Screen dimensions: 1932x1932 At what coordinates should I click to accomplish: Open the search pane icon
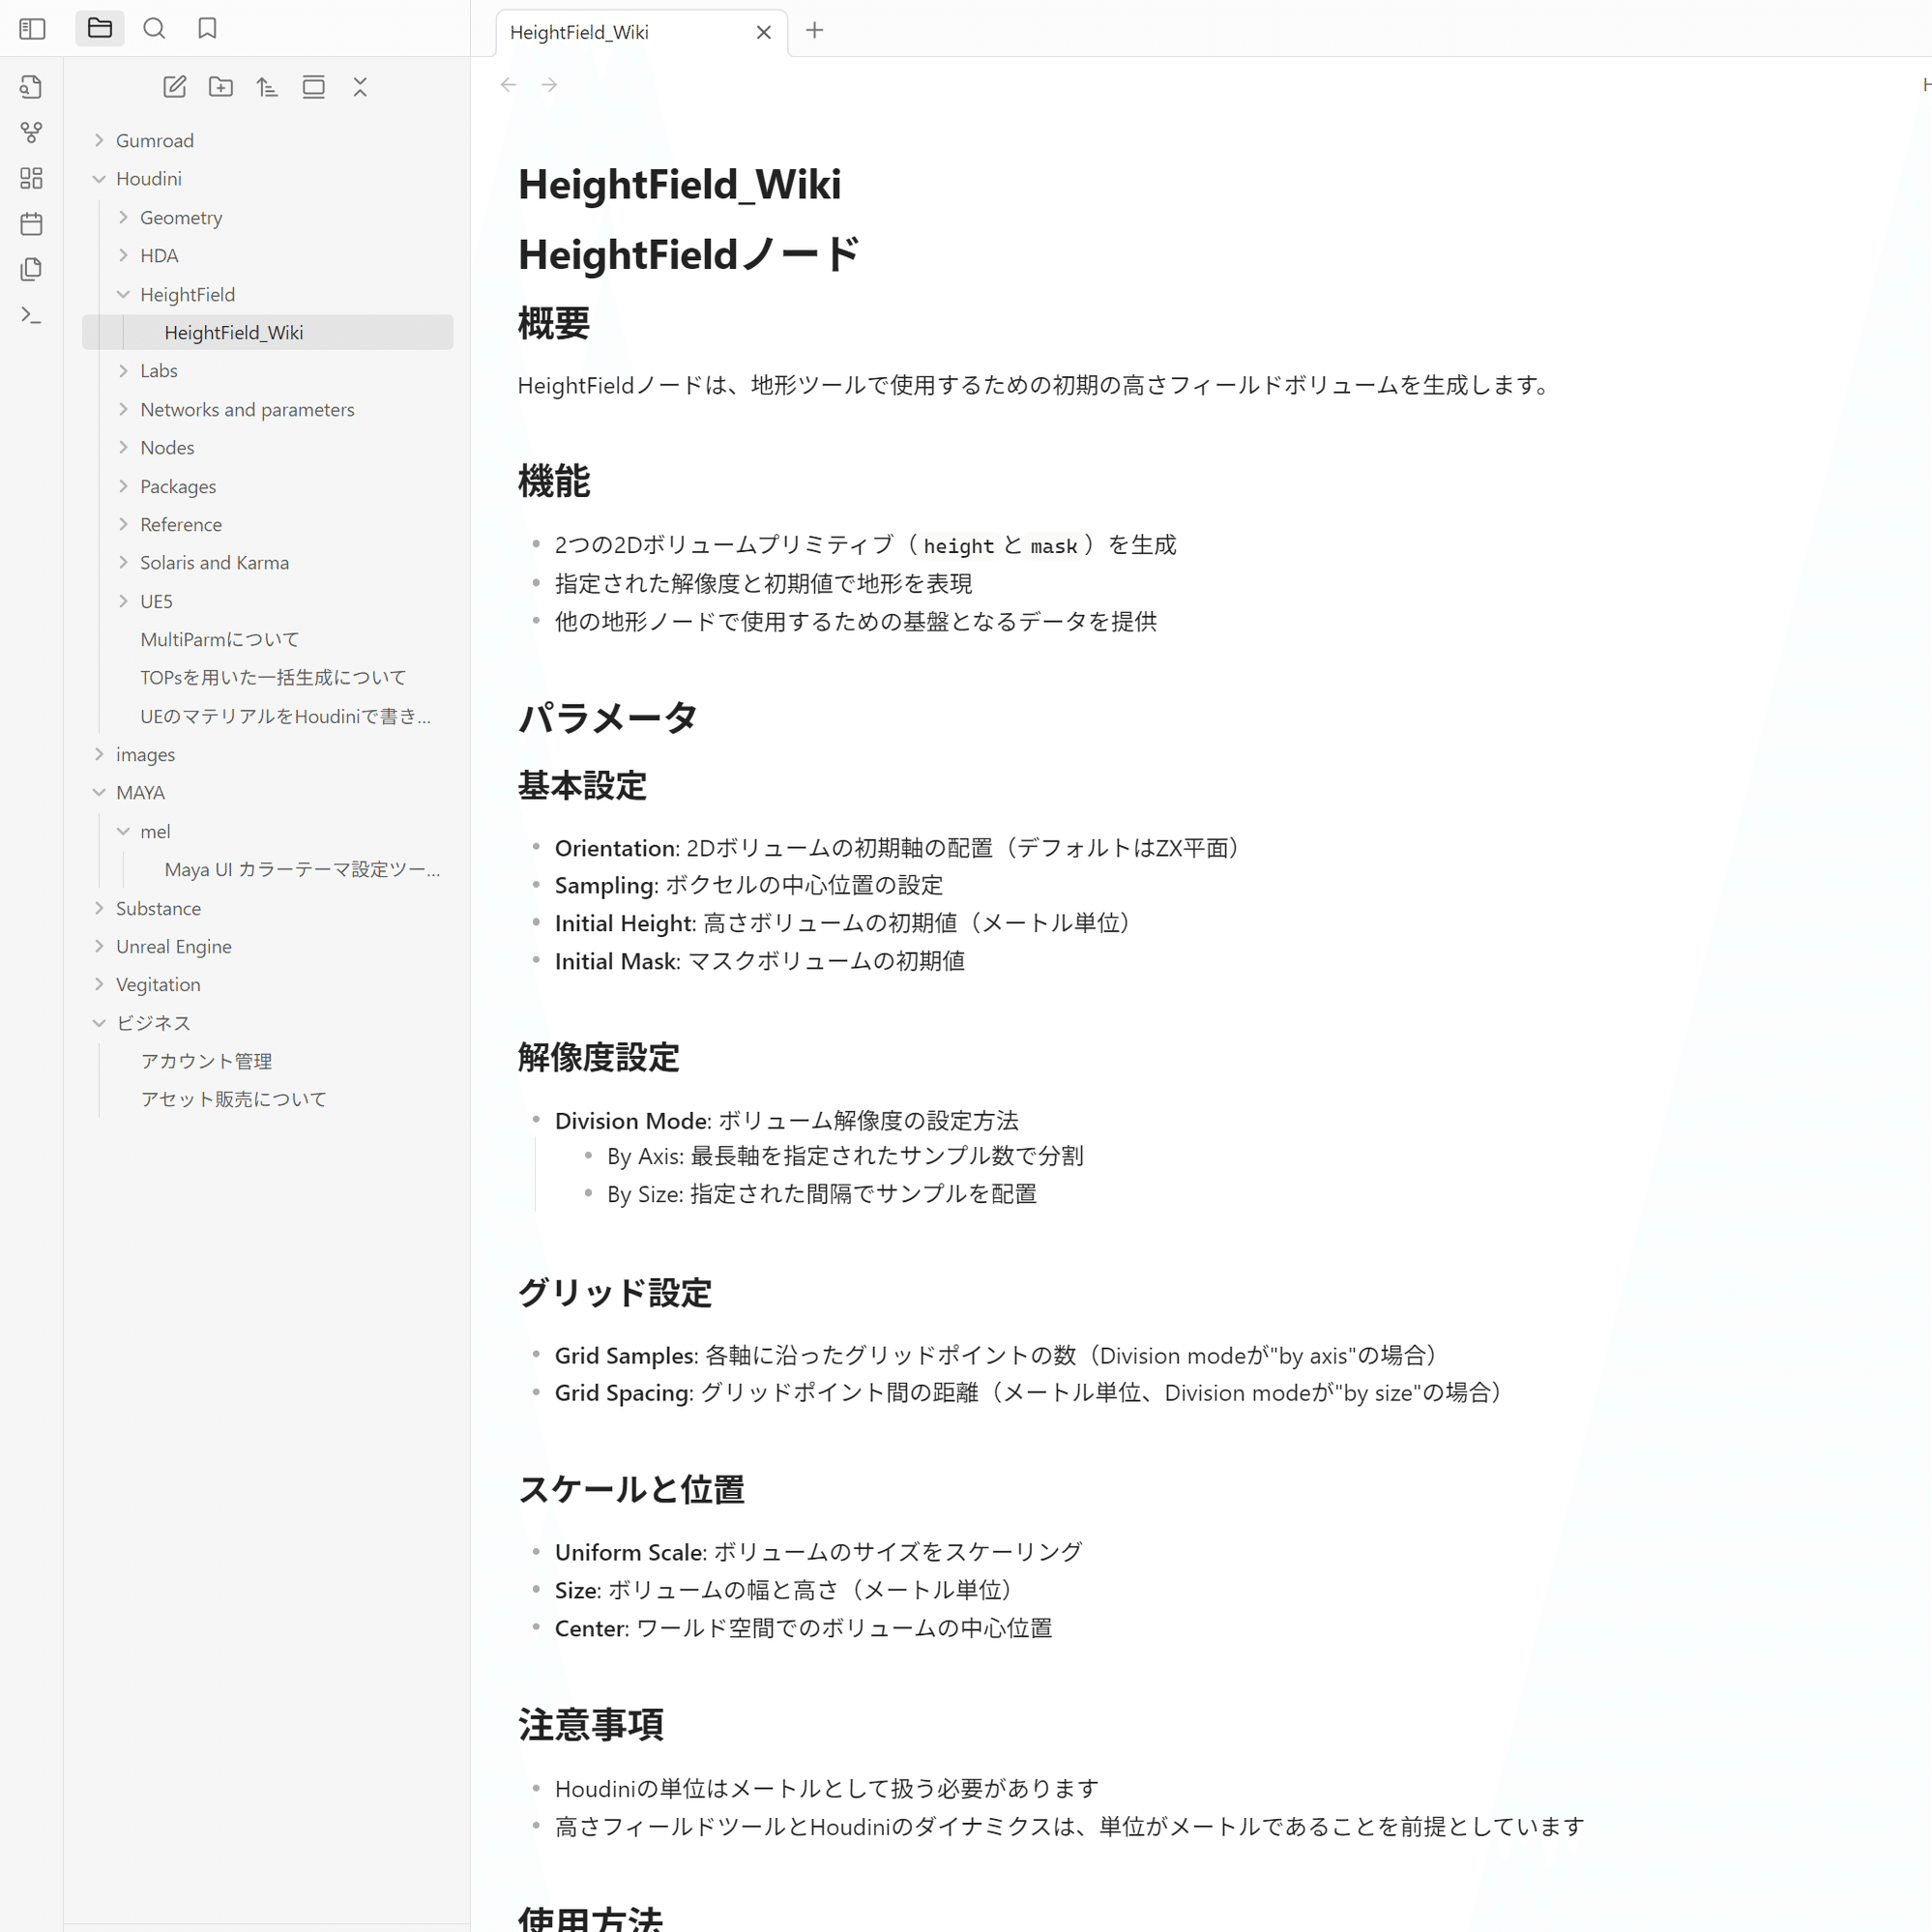tap(154, 29)
